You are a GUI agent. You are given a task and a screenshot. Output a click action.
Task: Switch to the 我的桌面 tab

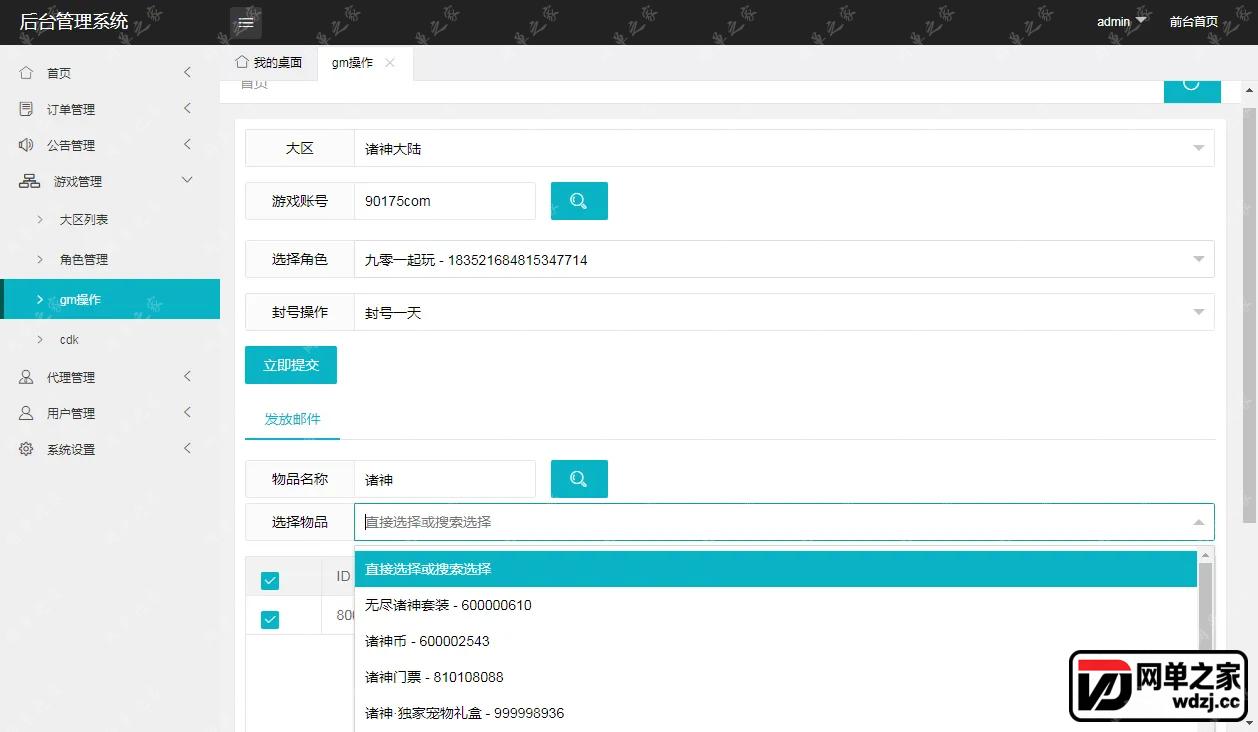point(268,63)
